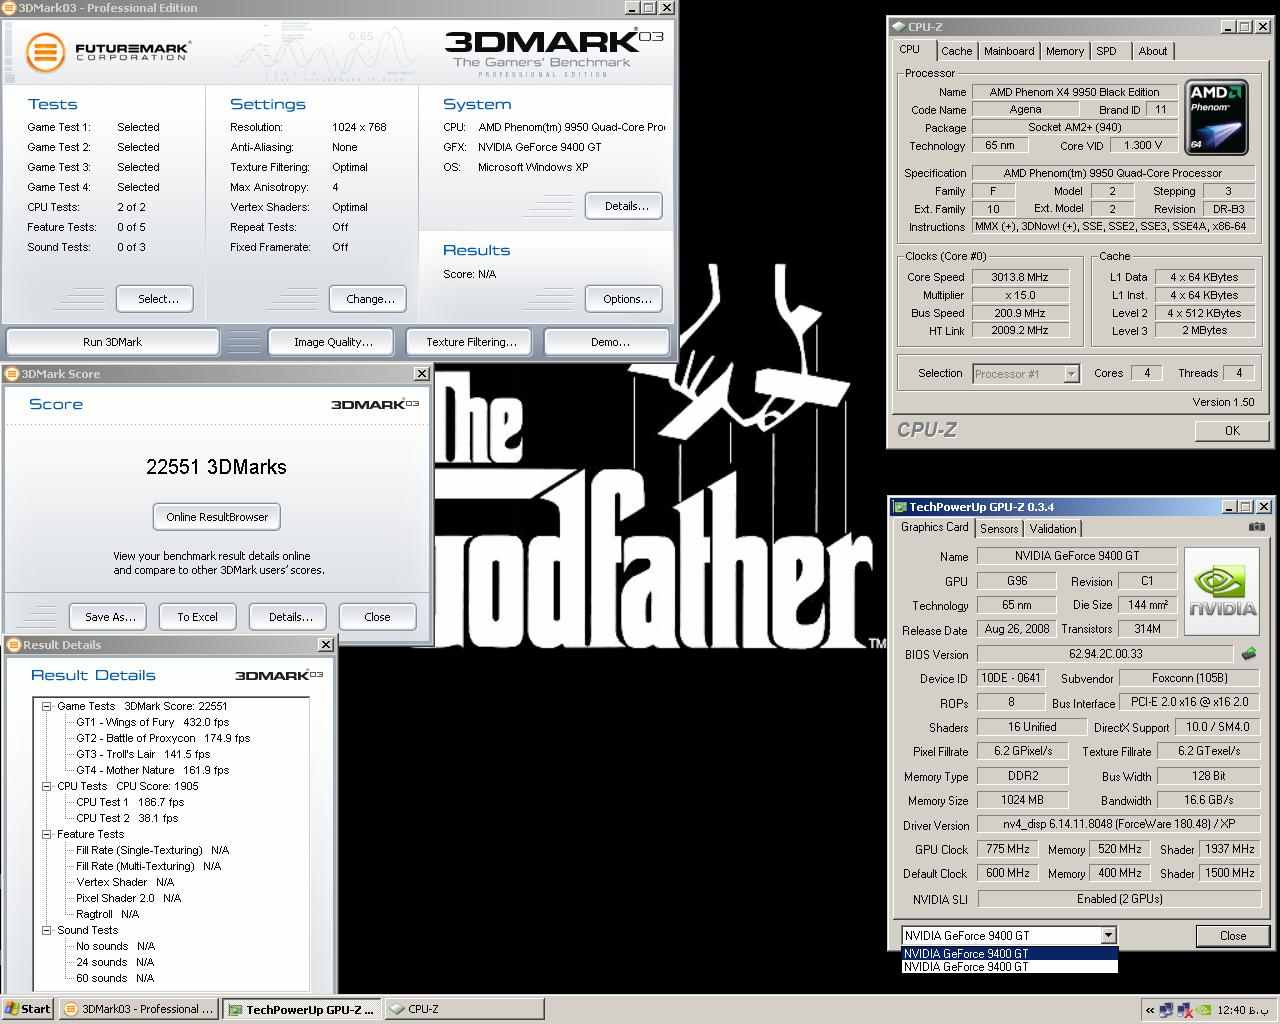Switch to the Sensors tab in GPU-Z

999,529
